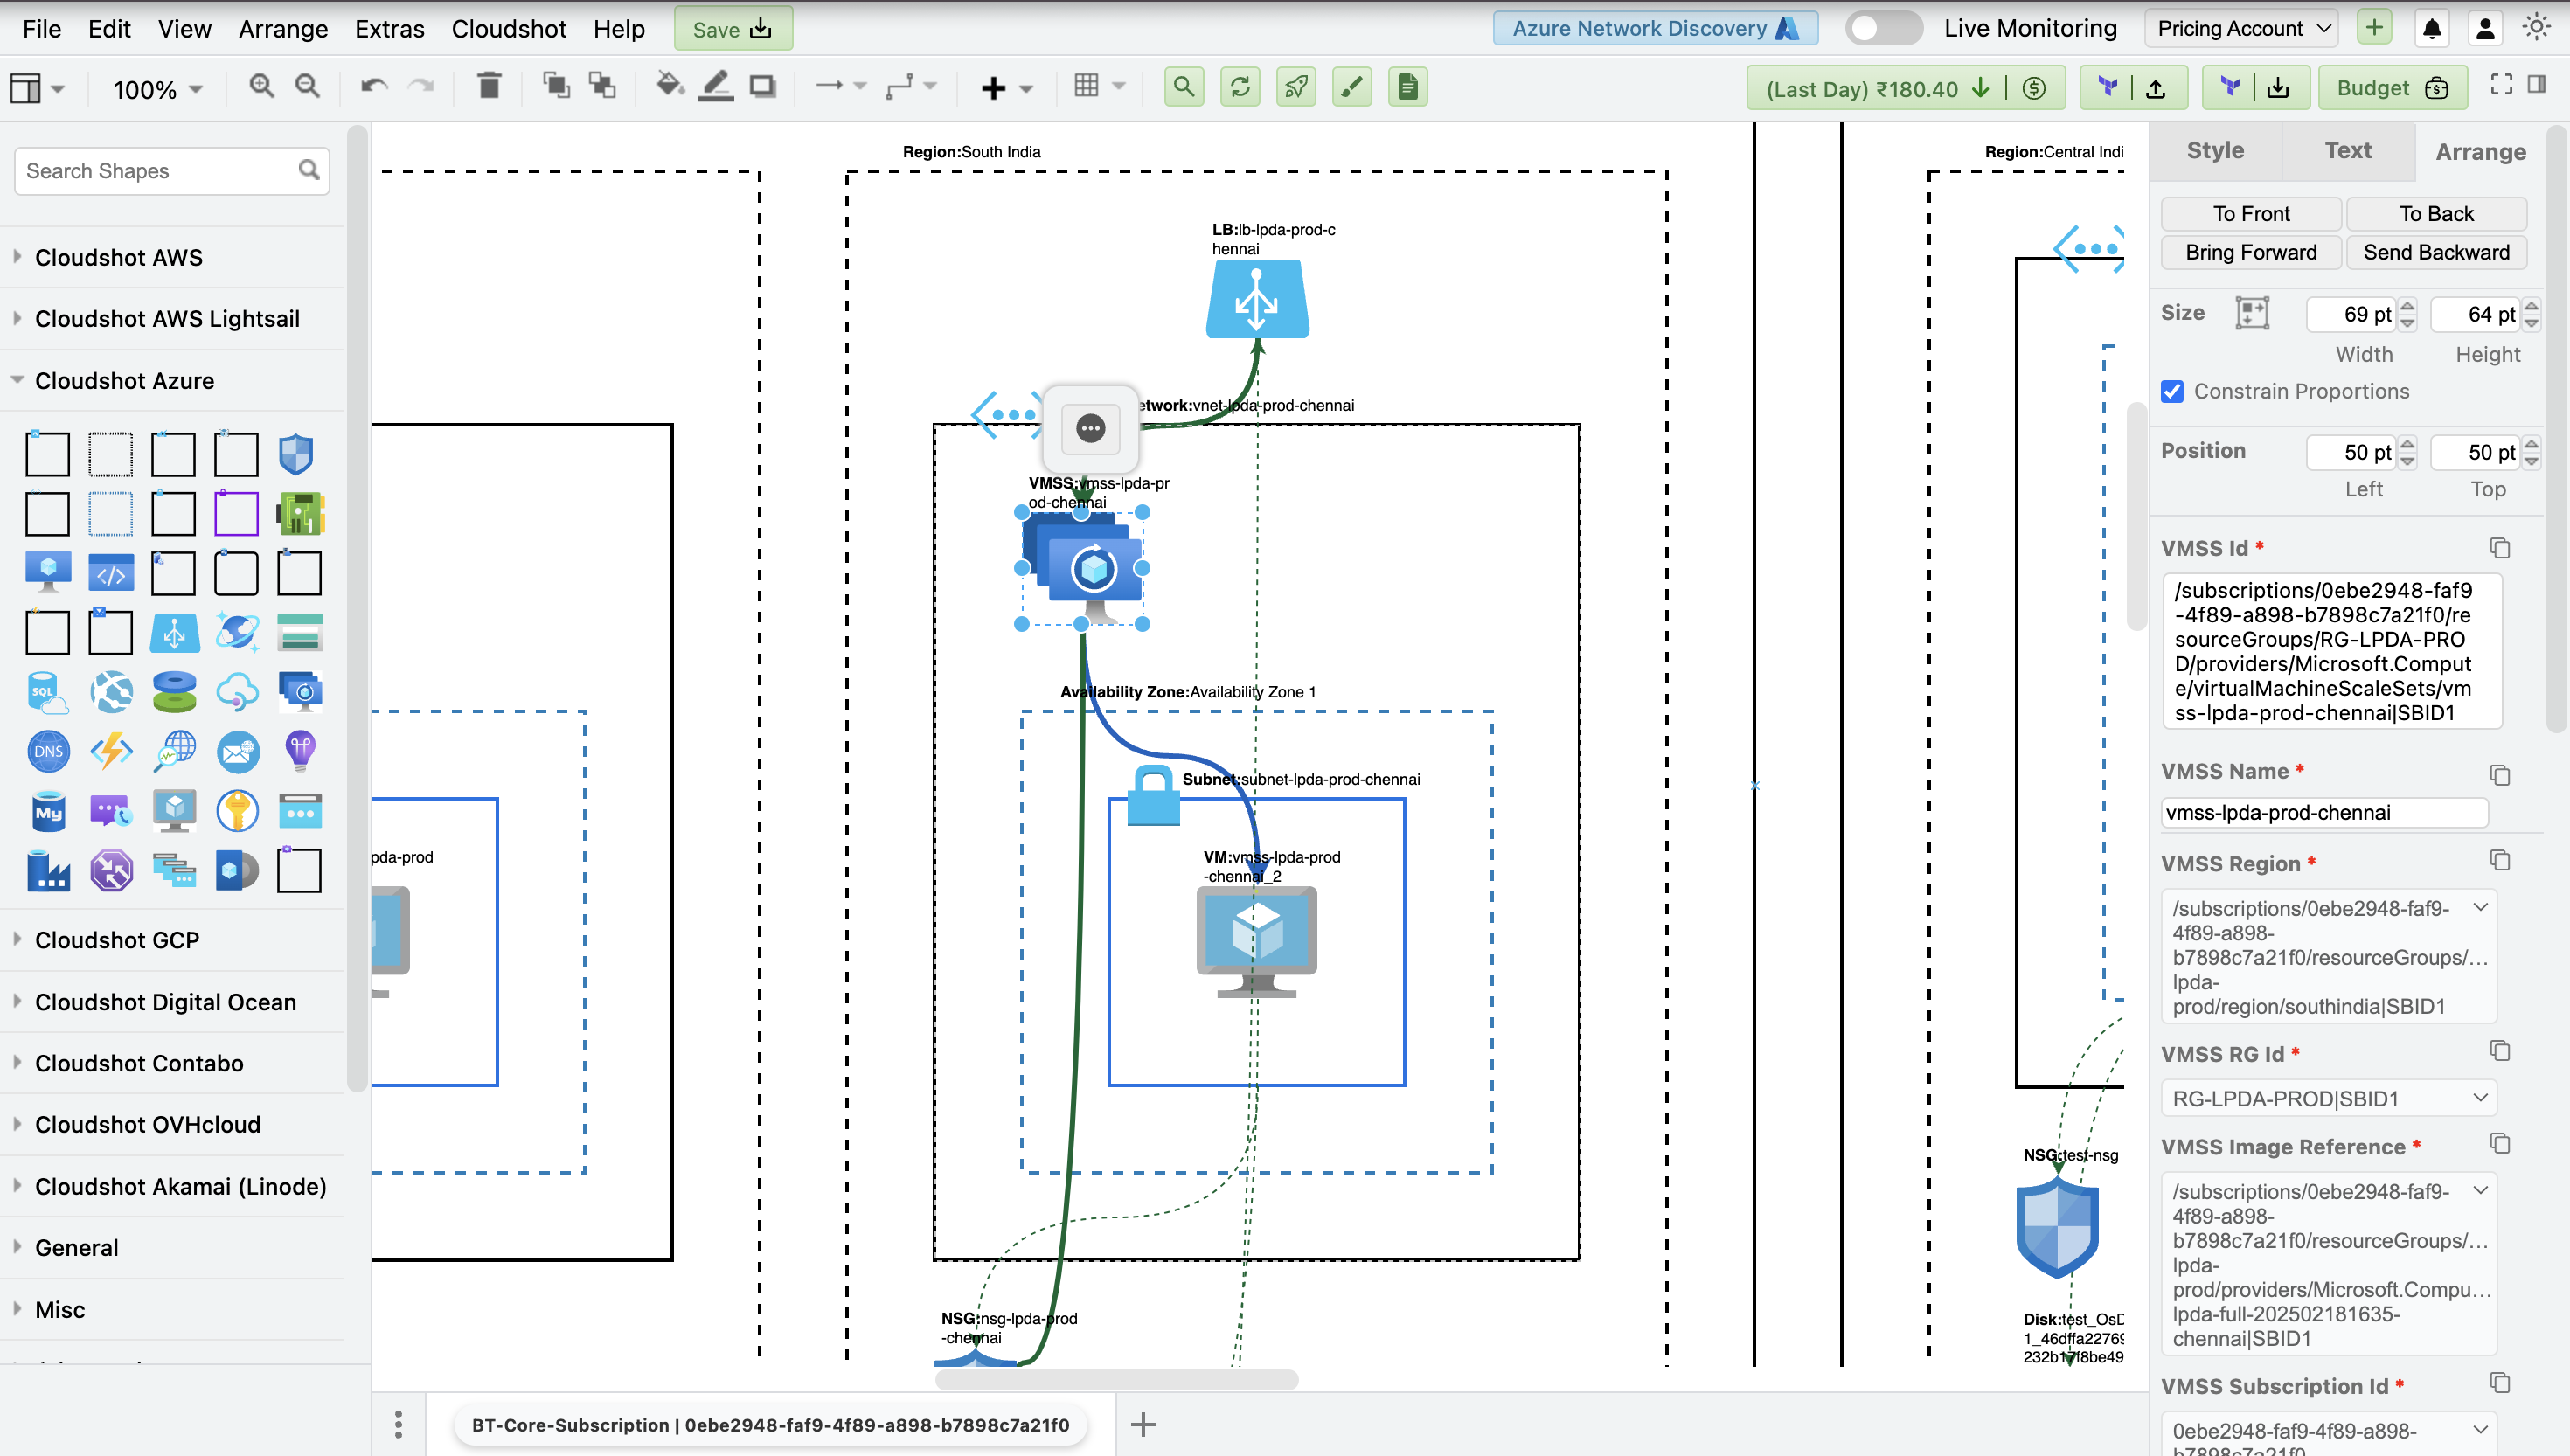The height and width of the screenshot is (1456, 2570).
Task: Open the waypoint style dropdown
Action: (x=910, y=87)
